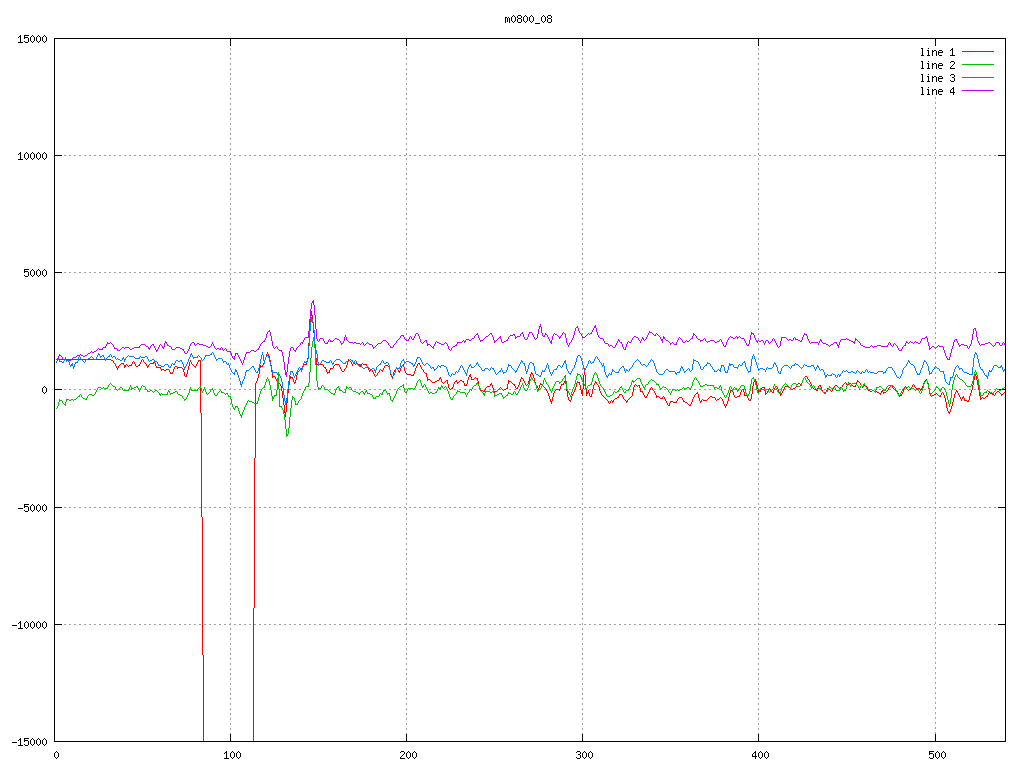
Task: Click the -10000 y-axis tick label
Action: (x=29, y=624)
